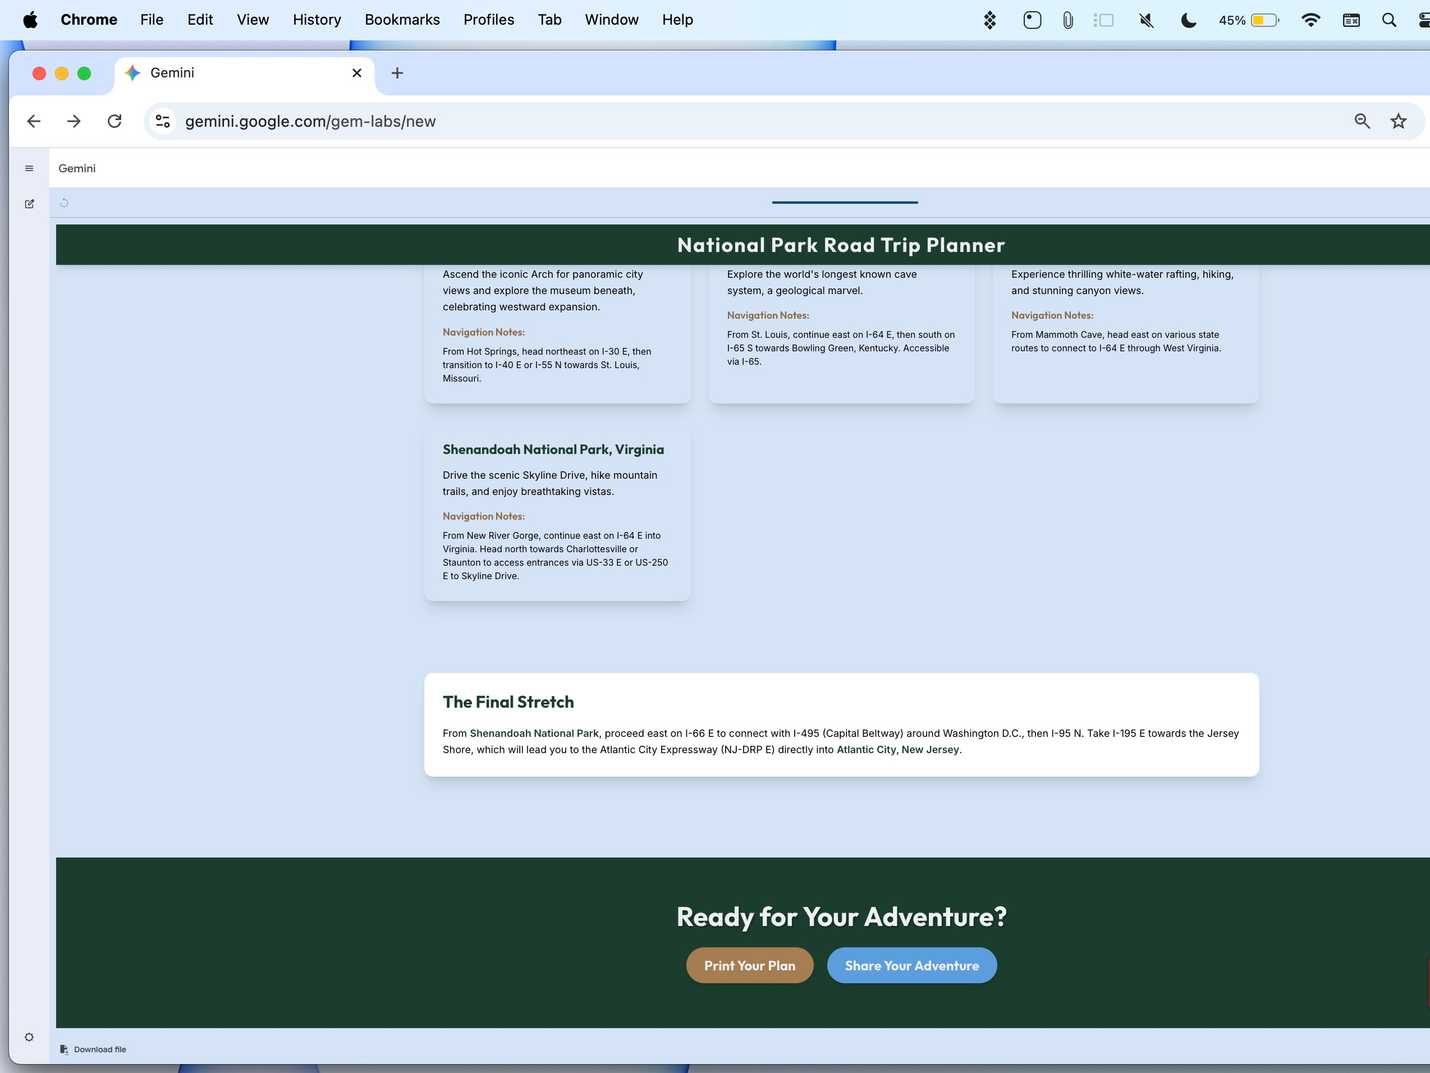Open the History menu

[x=316, y=20]
